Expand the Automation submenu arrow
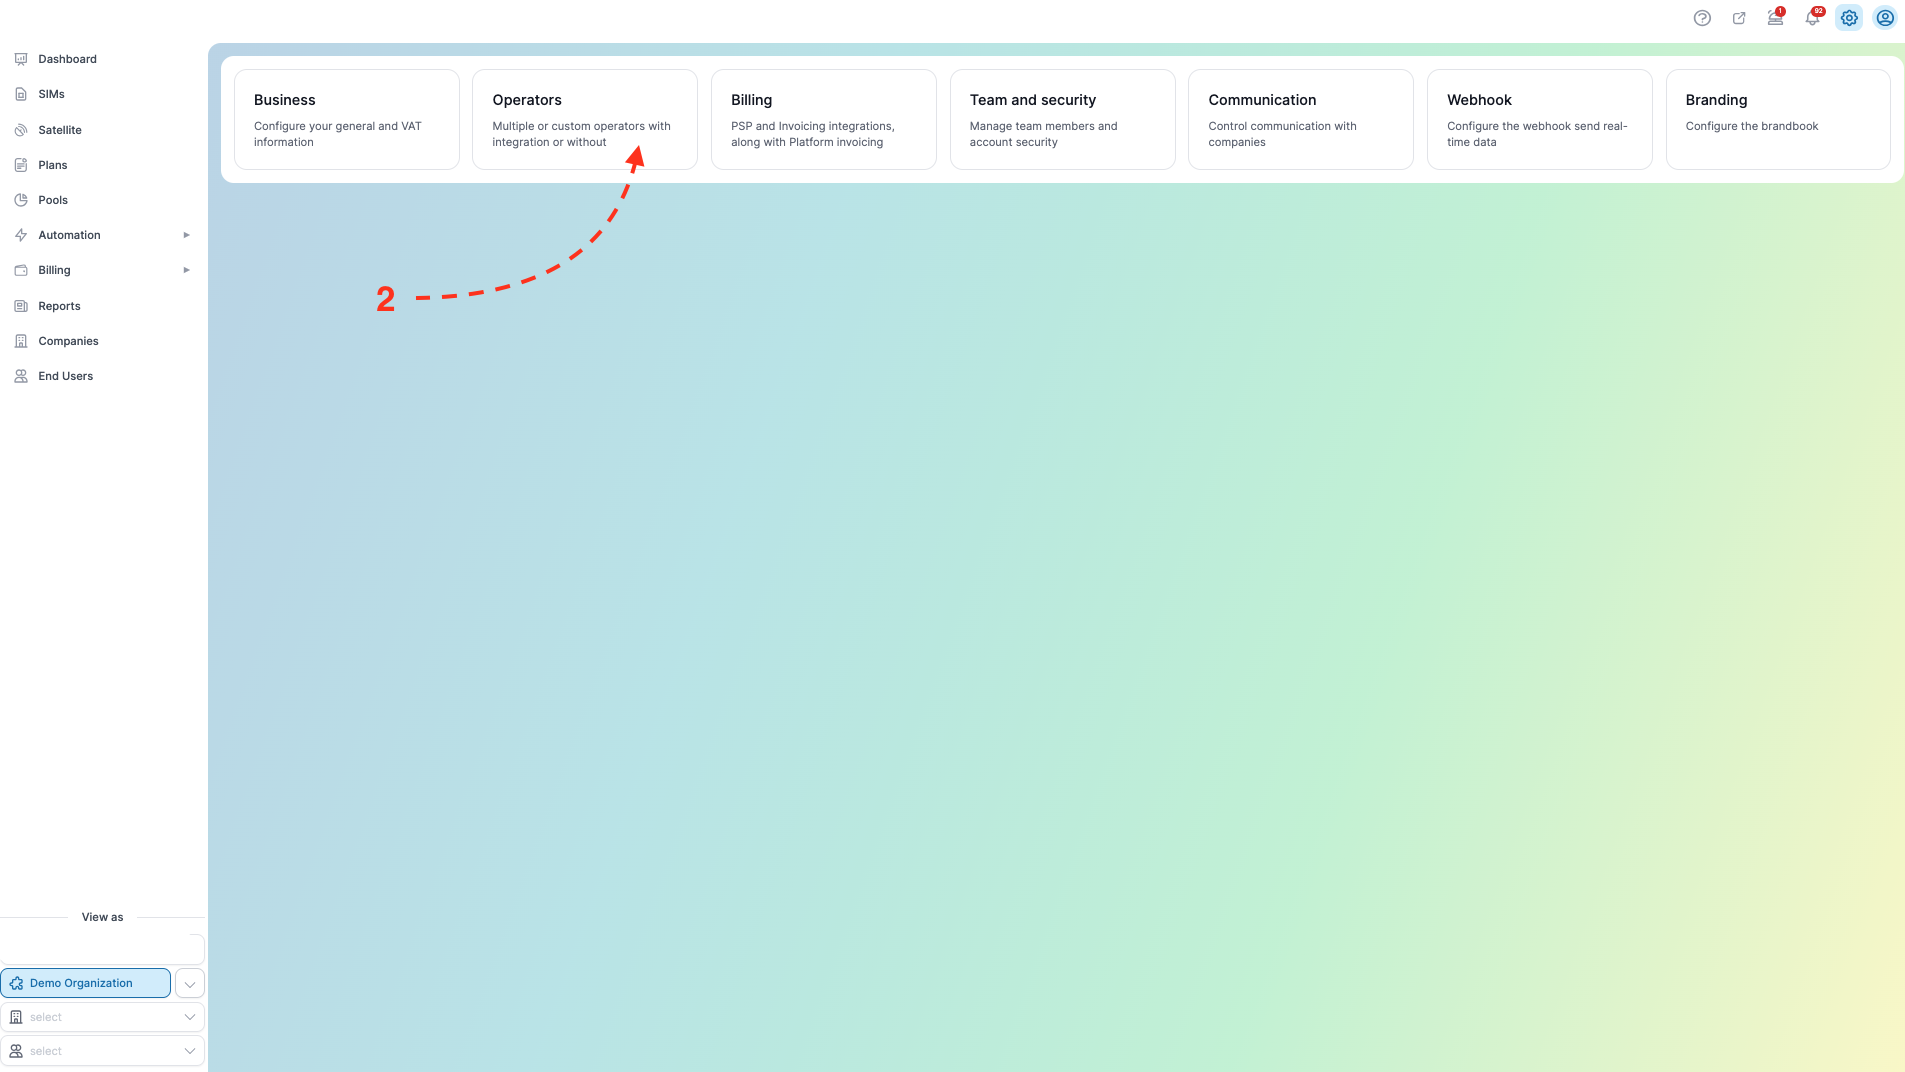1905x1072 pixels. [x=186, y=235]
